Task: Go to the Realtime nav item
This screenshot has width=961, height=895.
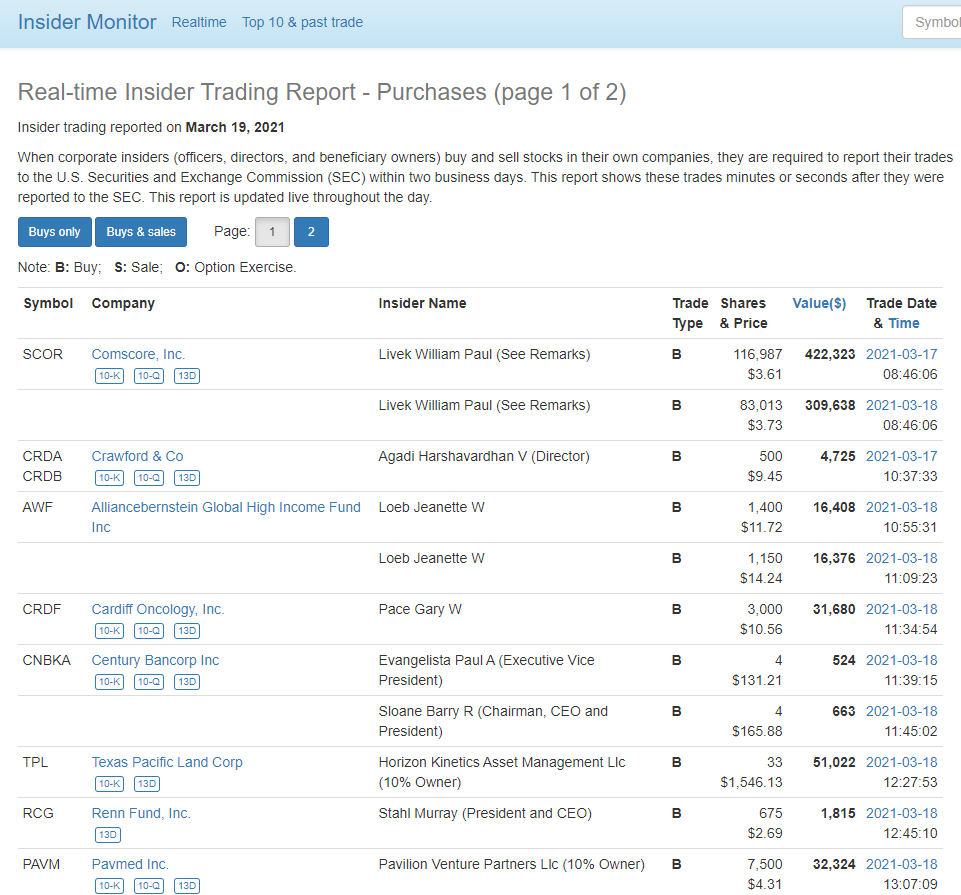Action: pyautogui.click(x=199, y=22)
